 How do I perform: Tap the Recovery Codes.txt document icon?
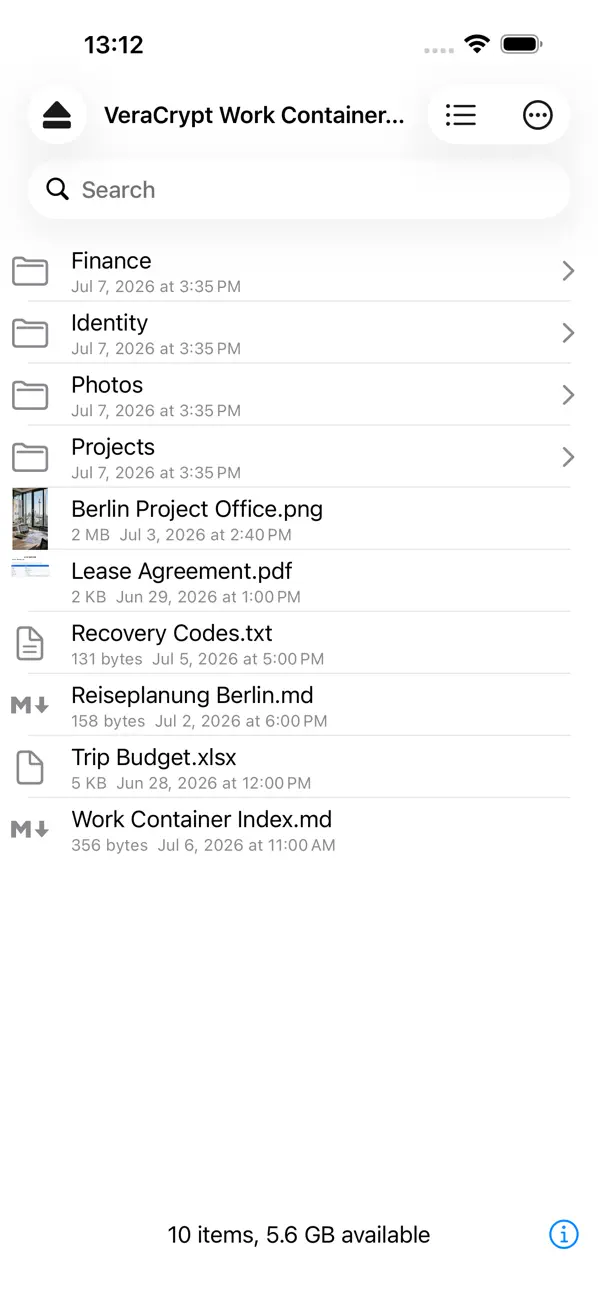[30, 644]
